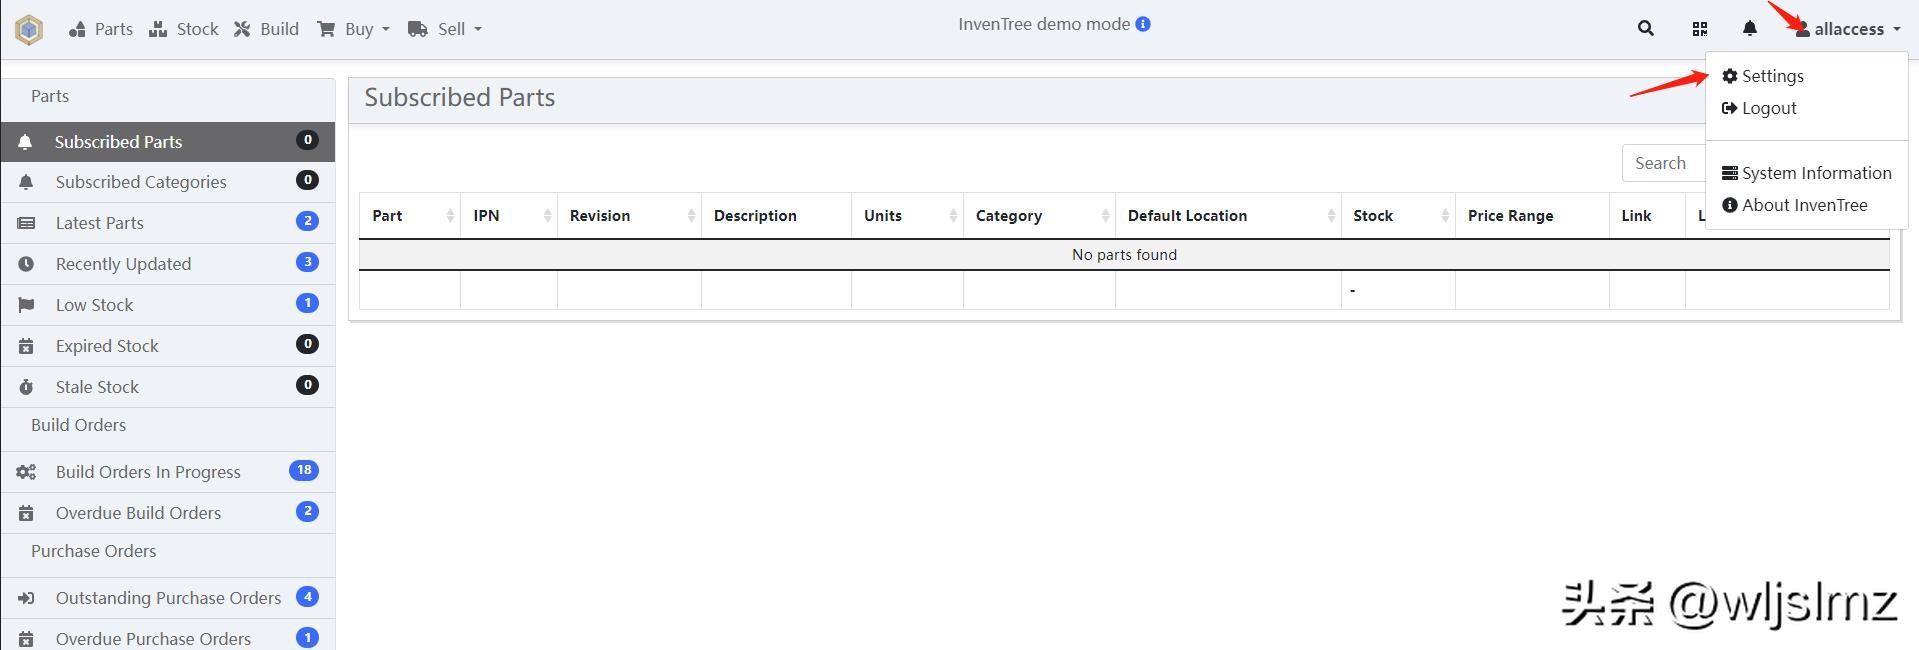Image resolution: width=1919 pixels, height=650 pixels.
Task: Toggle the allaccess user dropdown
Action: [1848, 29]
